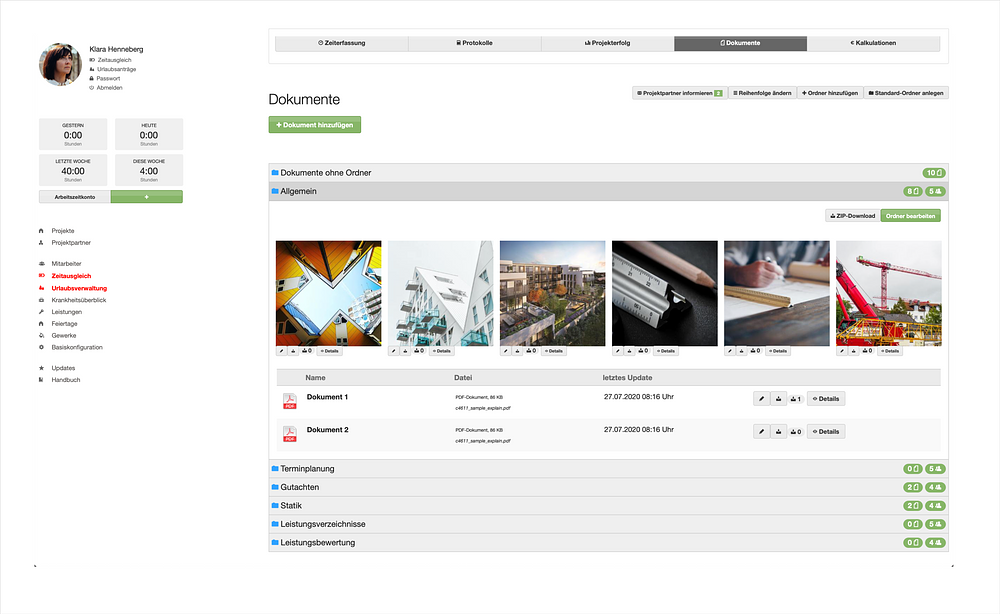The width and height of the screenshot is (1000, 614).
Task: Click Ordner bearbeiten
Action: [911, 216]
